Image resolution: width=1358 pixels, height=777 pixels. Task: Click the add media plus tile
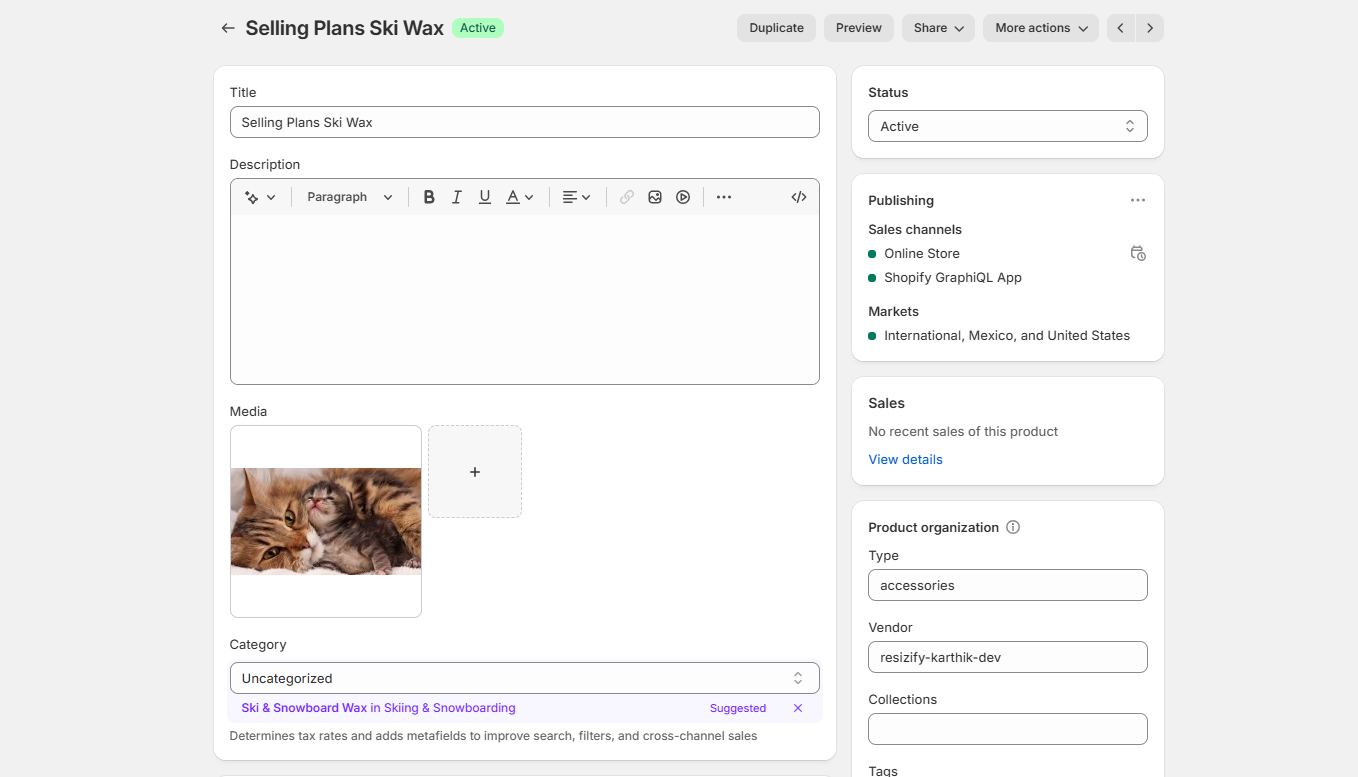click(x=475, y=472)
